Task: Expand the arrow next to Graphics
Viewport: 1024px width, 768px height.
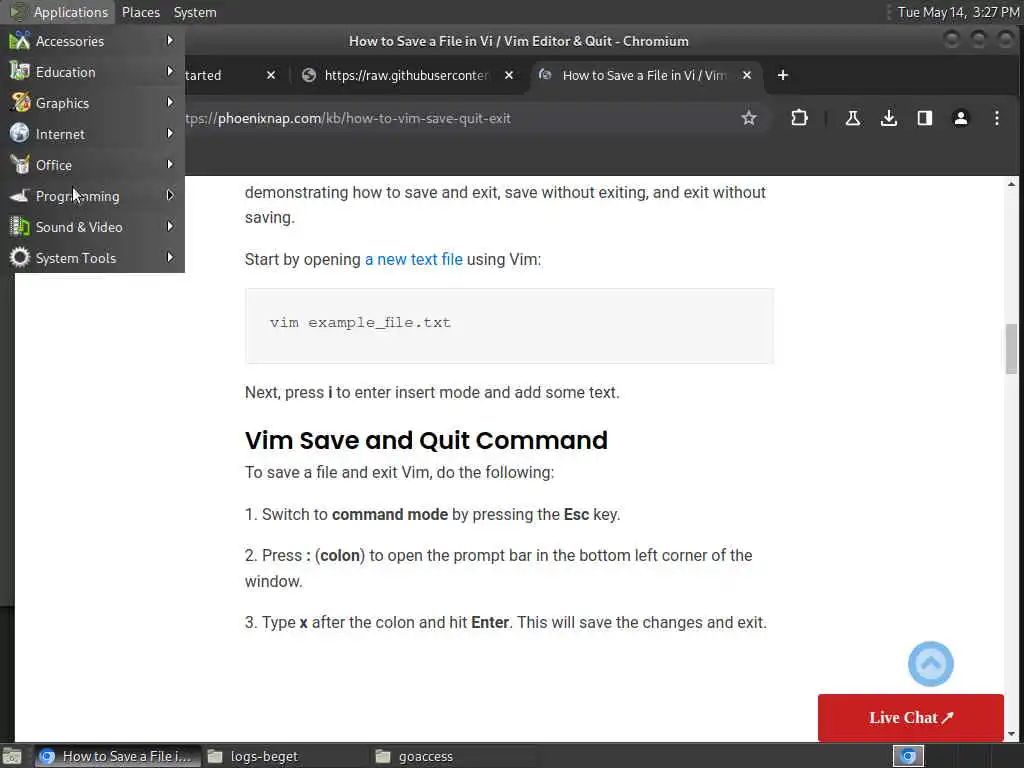Action: point(170,103)
